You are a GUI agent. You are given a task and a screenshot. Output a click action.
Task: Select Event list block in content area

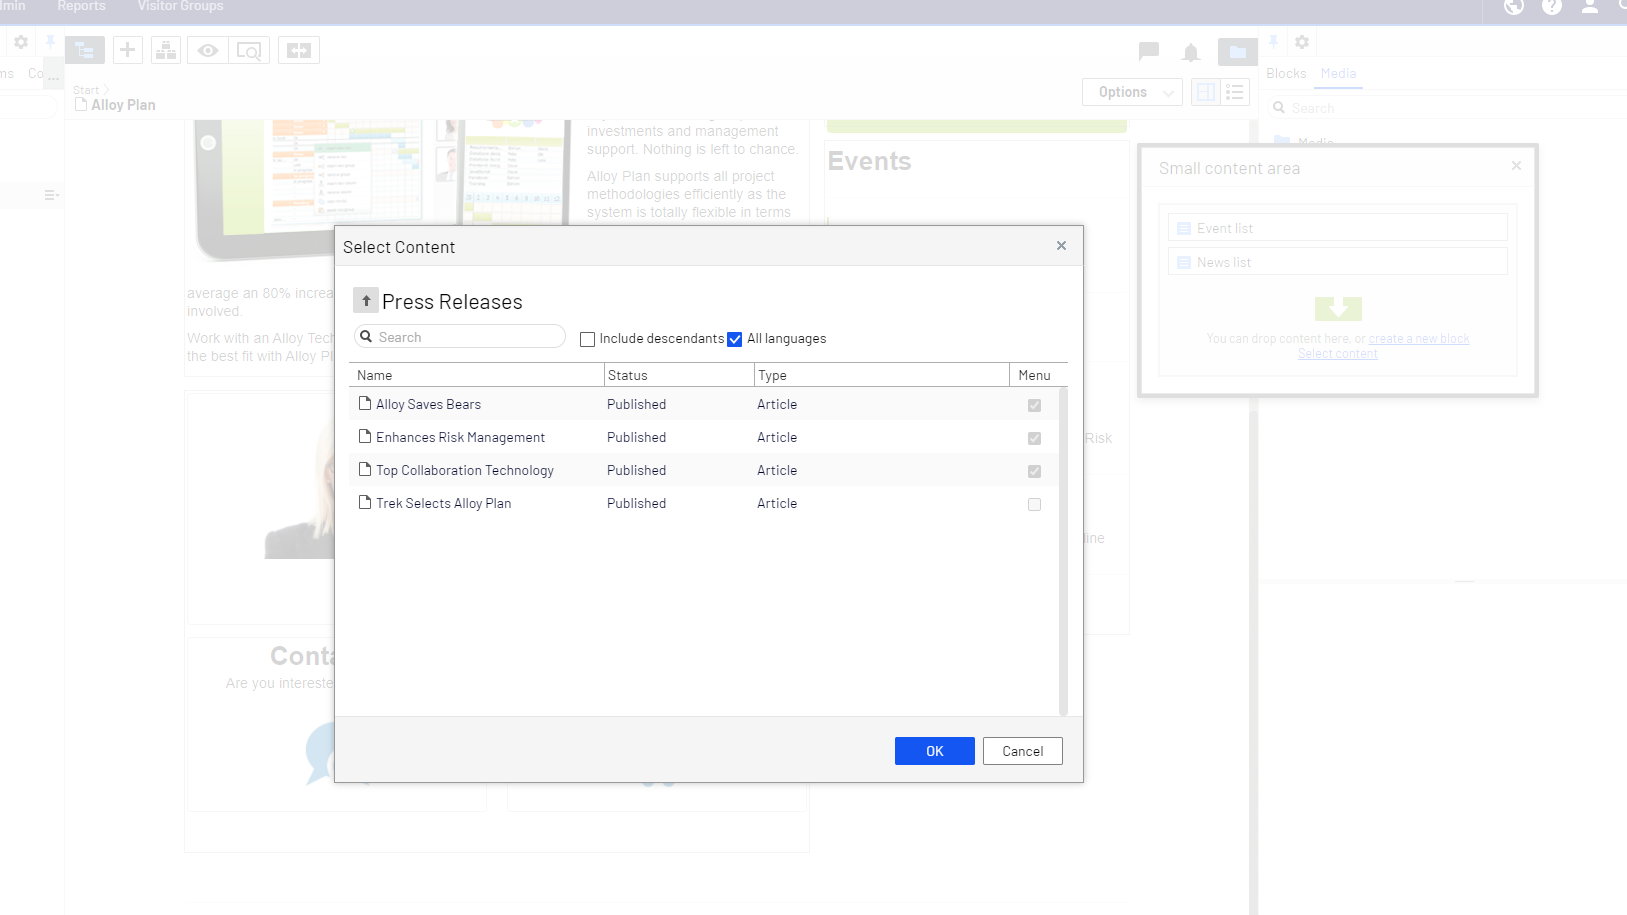pos(1338,228)
